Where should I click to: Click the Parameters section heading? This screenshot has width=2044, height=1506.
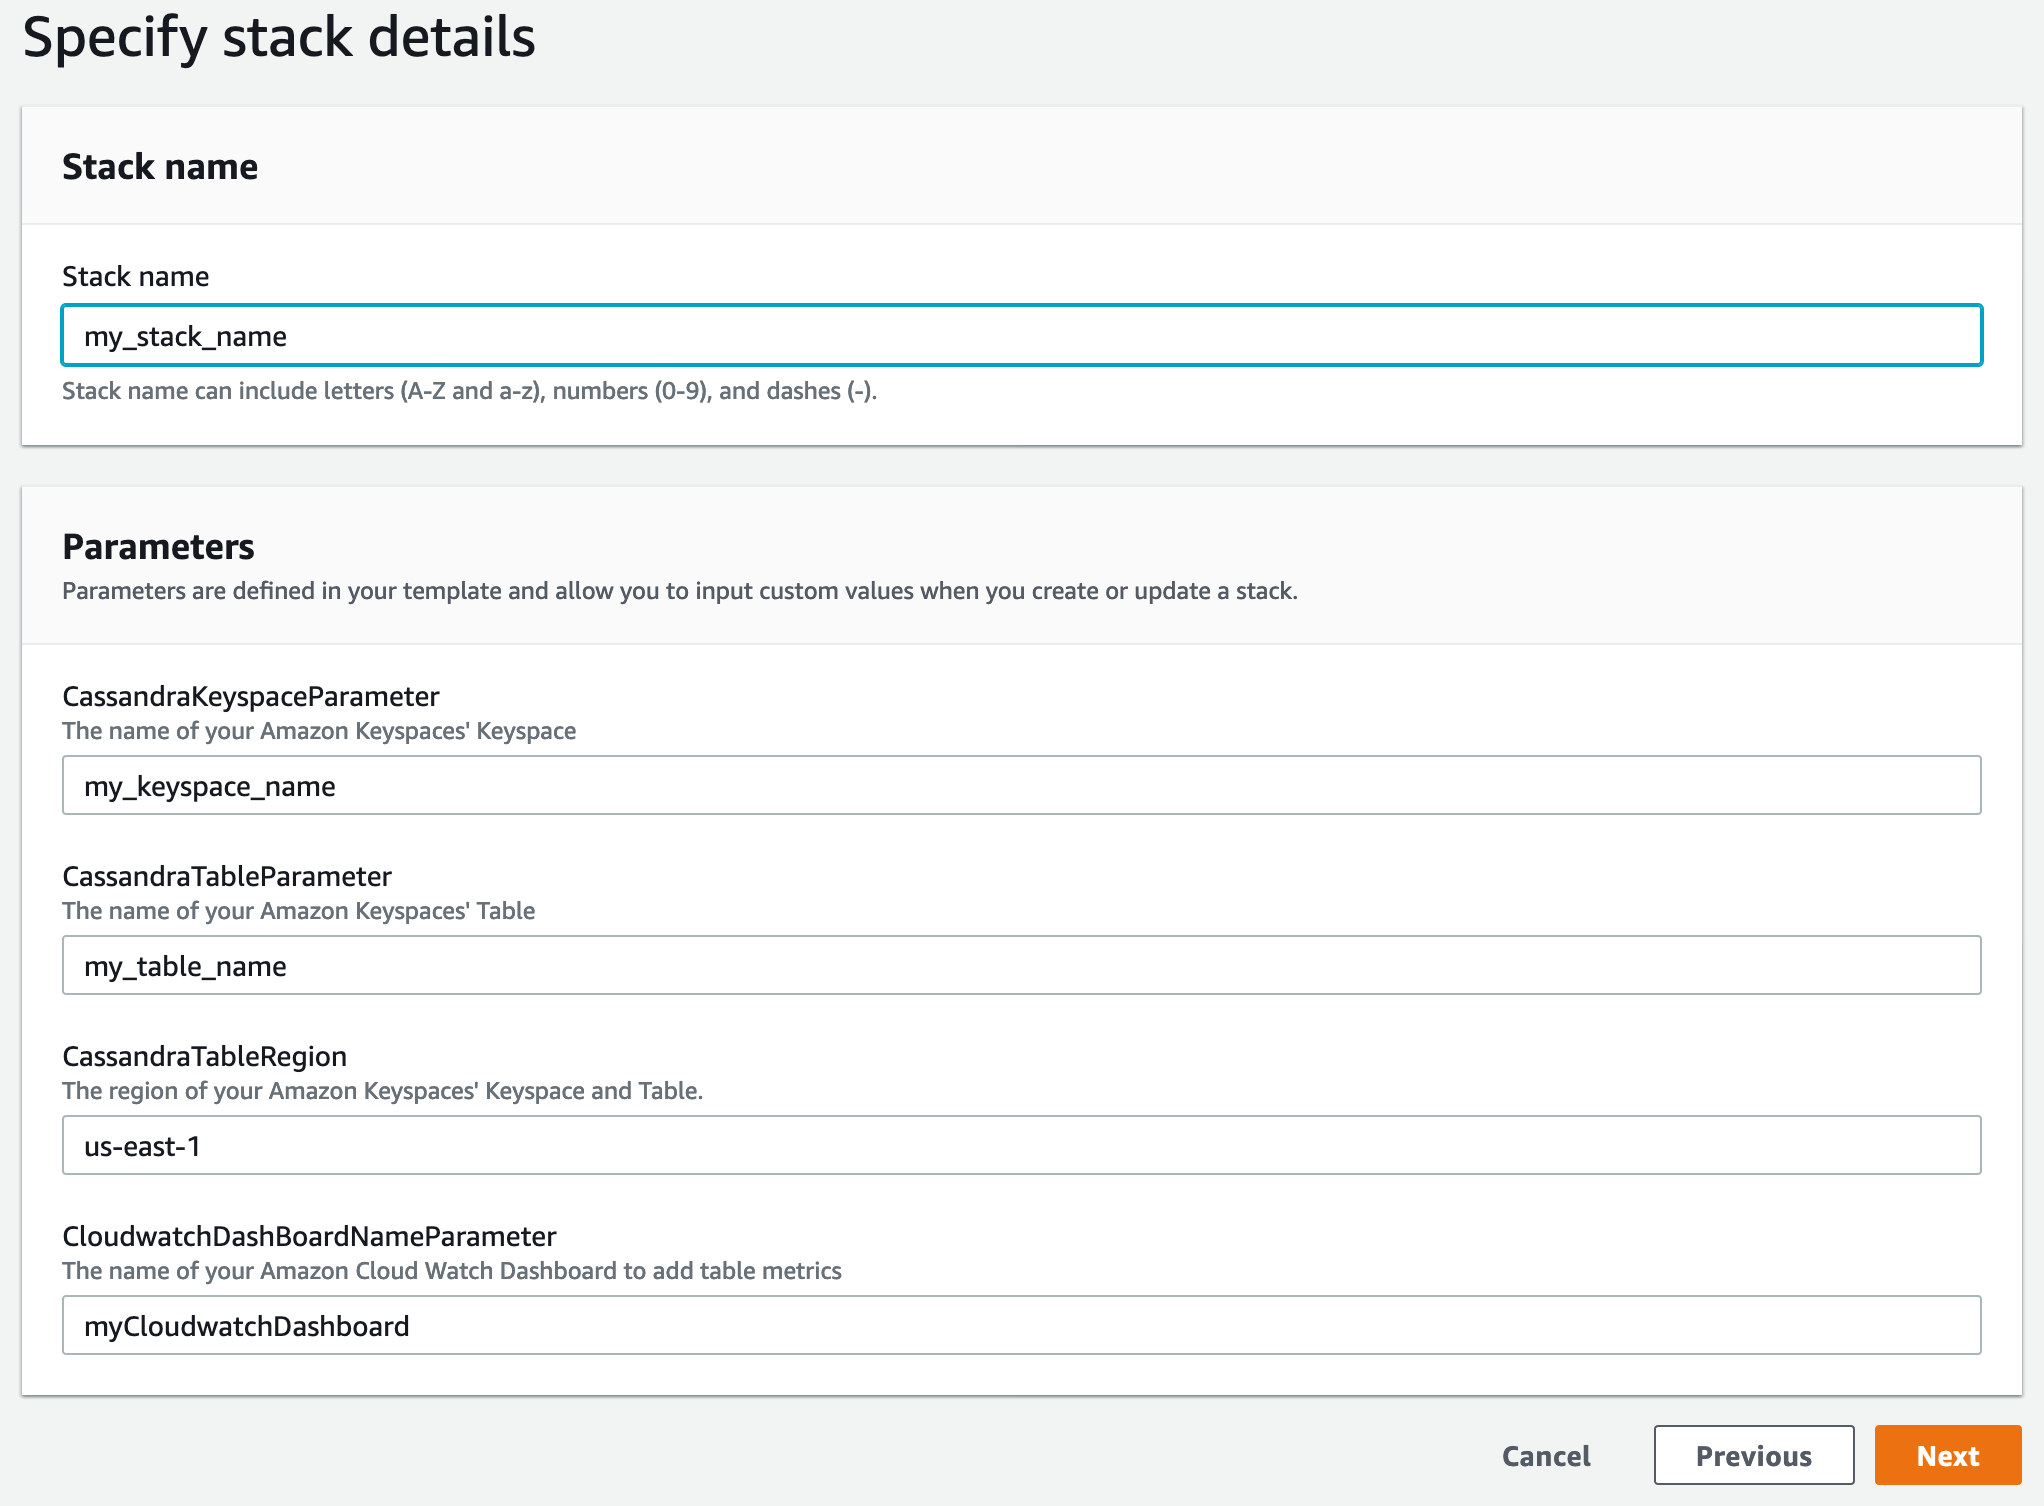158,547
